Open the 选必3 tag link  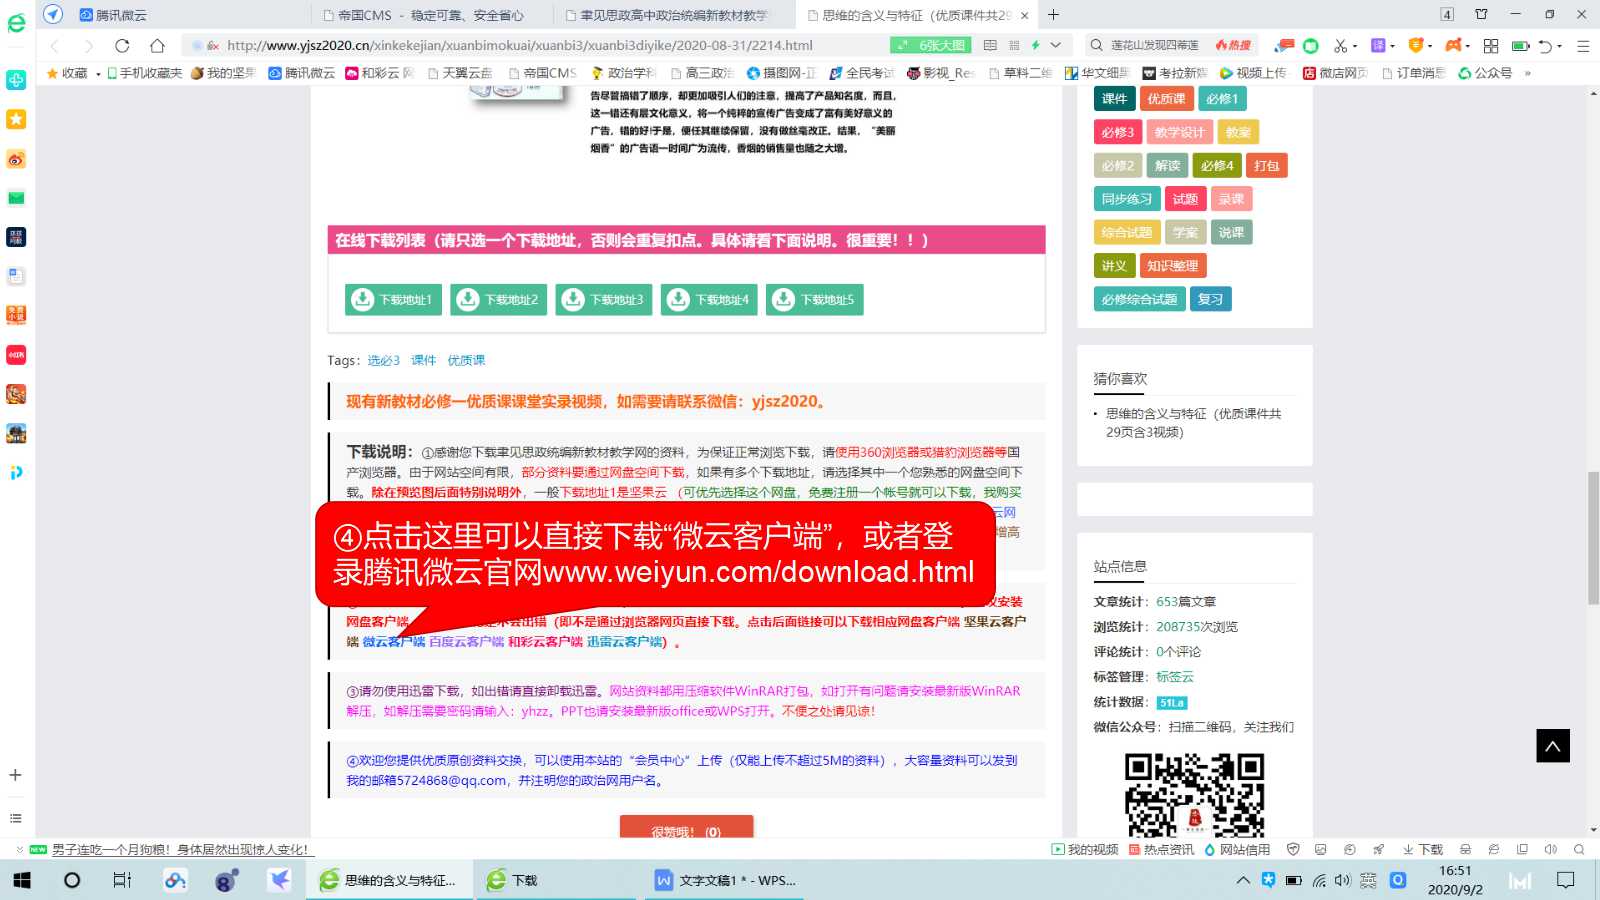click(x=383, y=360)
